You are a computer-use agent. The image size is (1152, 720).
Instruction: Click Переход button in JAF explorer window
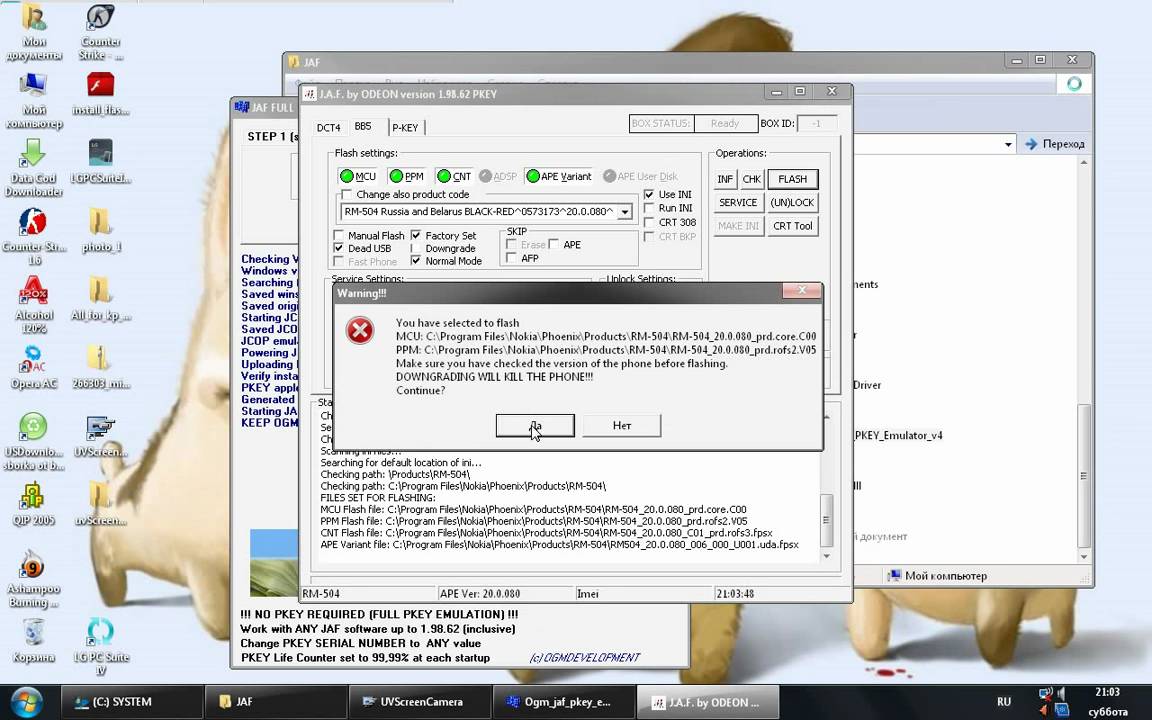(1054, 144)
